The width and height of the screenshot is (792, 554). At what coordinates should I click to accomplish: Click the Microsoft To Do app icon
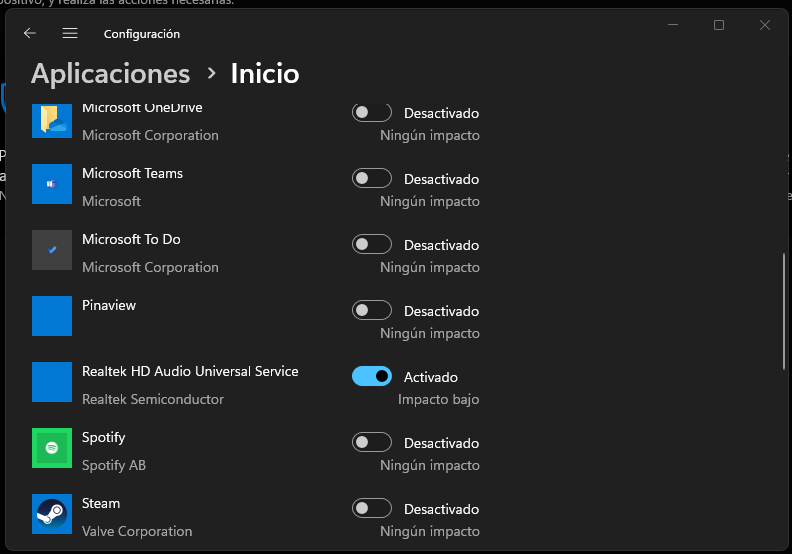pos(52,250)
